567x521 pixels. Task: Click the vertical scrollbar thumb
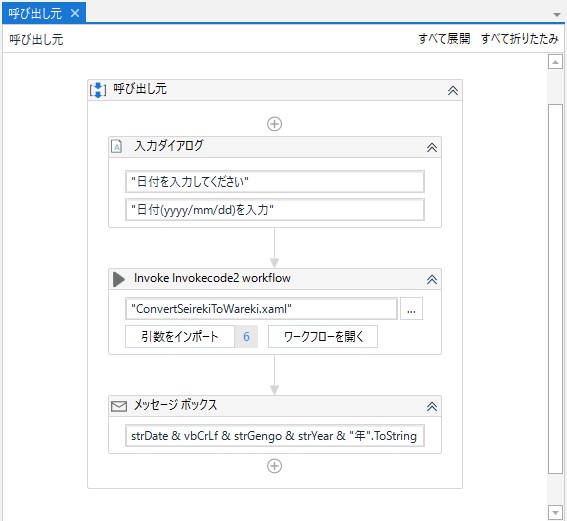pyautogui.click(x=555, y=289)
